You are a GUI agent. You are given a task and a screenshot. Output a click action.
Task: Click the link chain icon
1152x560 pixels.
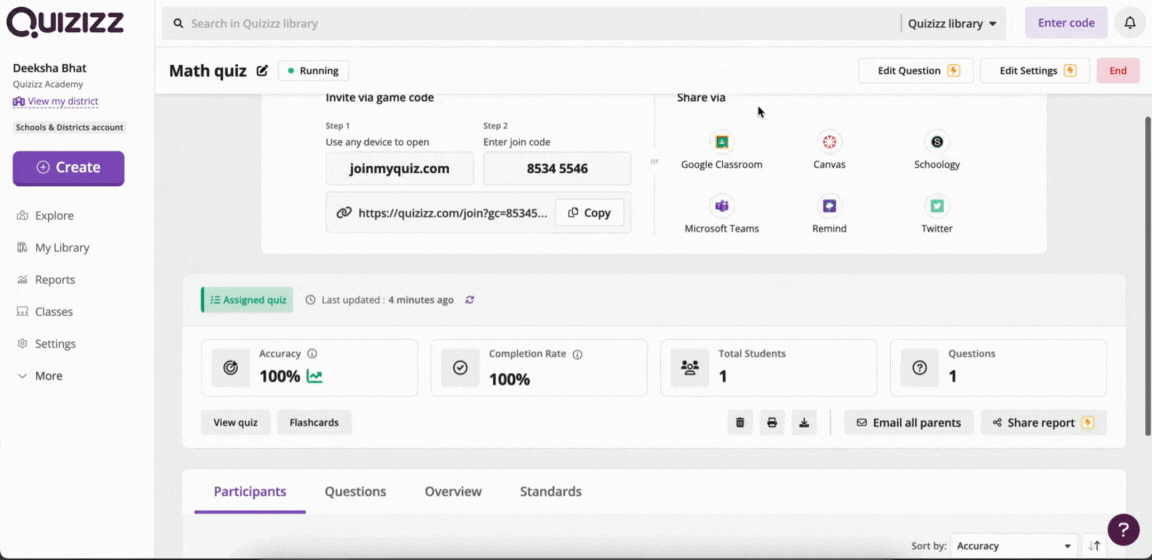tap(344, 213)
